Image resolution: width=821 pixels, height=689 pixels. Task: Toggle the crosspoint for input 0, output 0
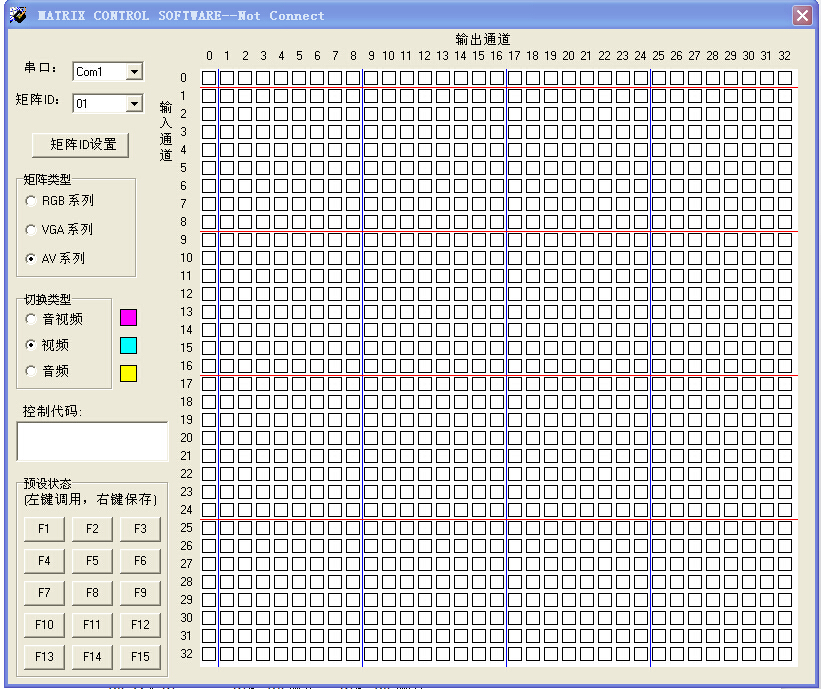(209, 77)
